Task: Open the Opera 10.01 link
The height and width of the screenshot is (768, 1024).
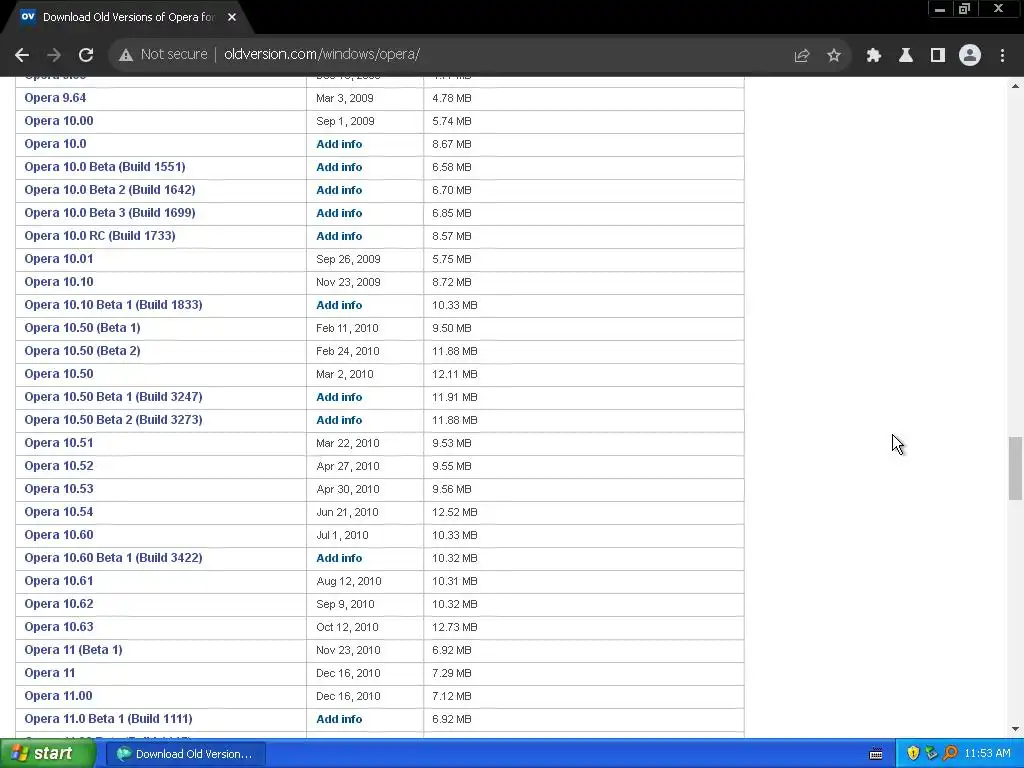Action: click(x=59, y=259)
